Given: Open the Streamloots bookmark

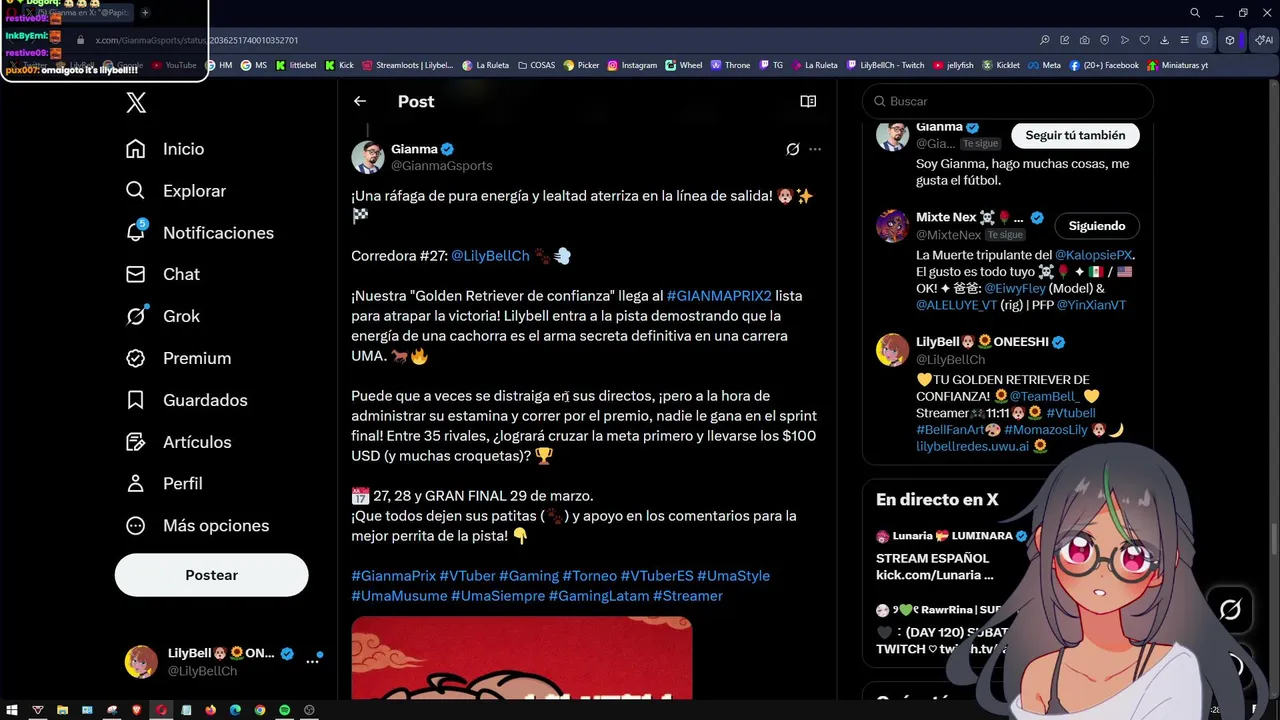Looking at the screenshot, I should tap(408, 65).
